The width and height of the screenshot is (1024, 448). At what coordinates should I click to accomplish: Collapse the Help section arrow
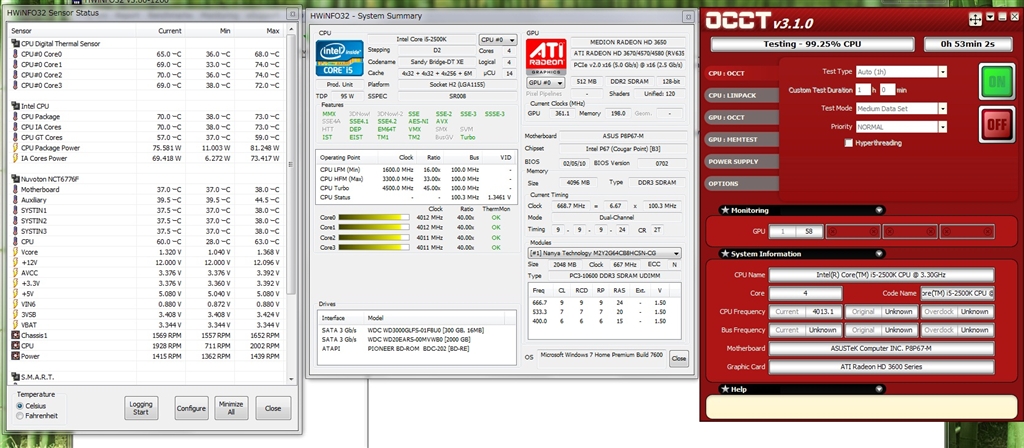(879, 389)
